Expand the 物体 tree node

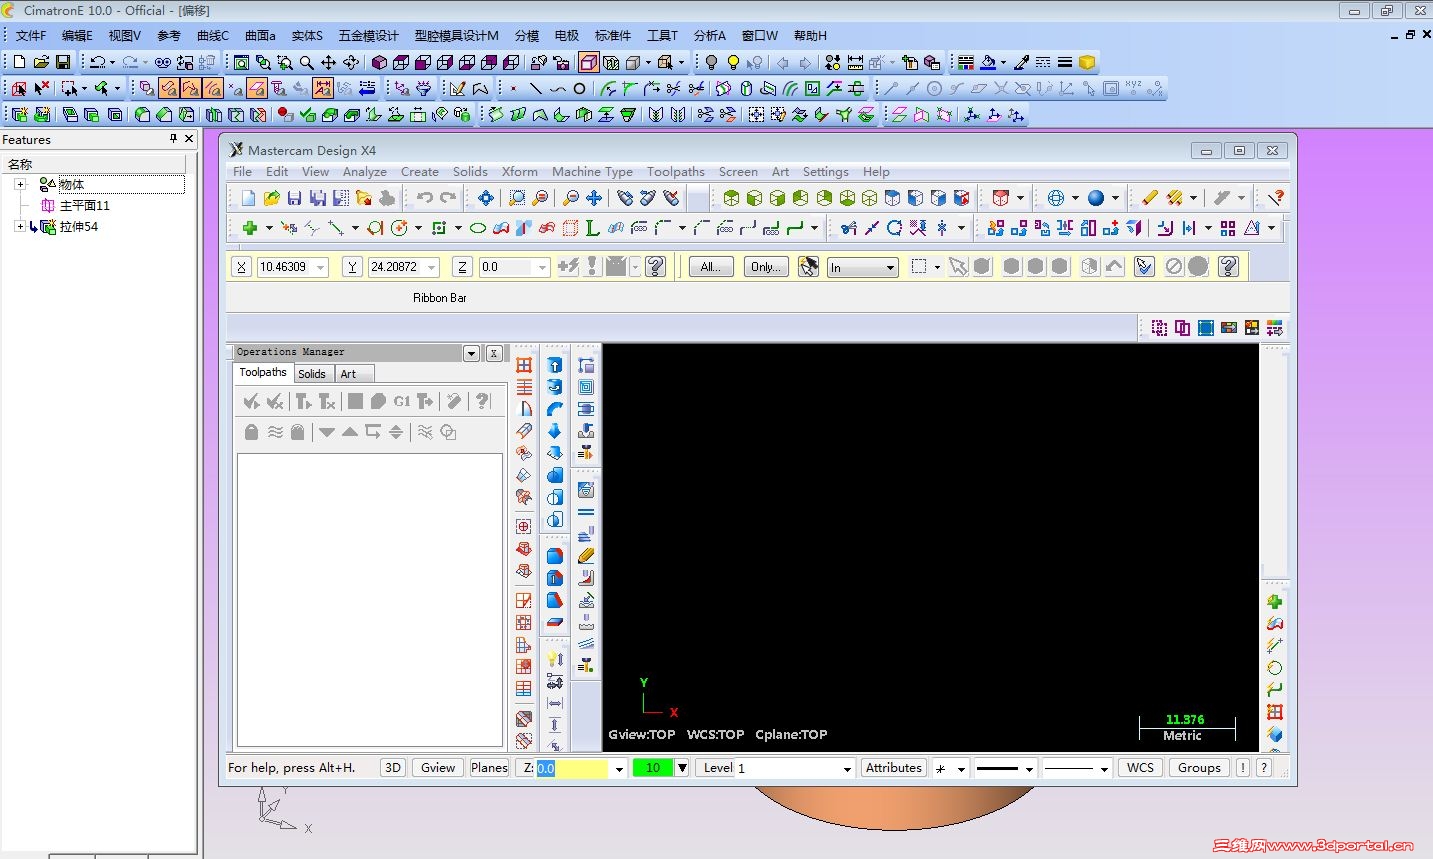click(x=20, y=184)
